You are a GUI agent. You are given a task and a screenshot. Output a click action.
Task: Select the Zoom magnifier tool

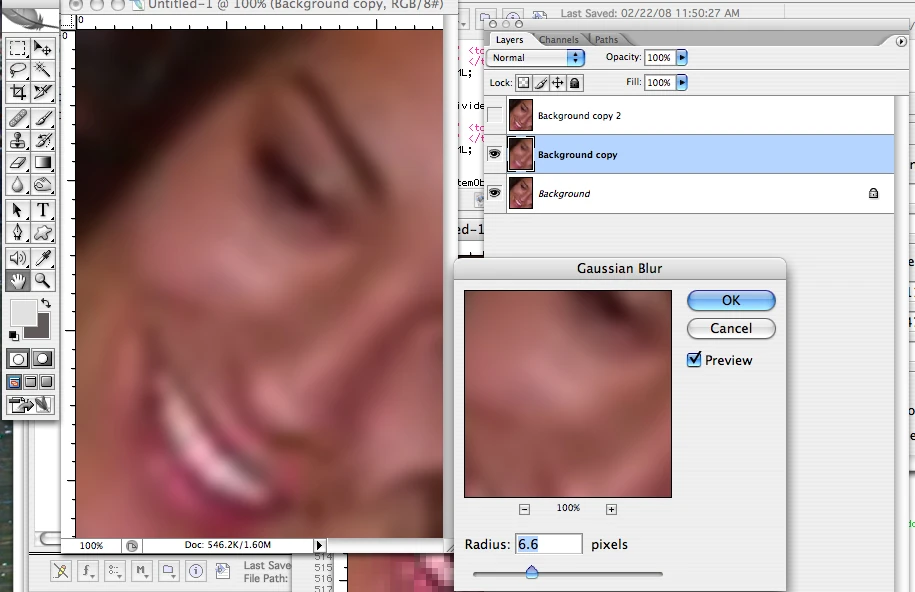(x=43, y=281)
